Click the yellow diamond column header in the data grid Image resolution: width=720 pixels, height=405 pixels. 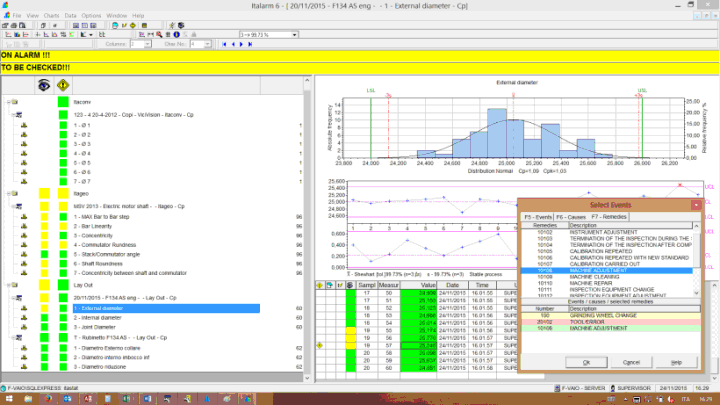(320, 285)
